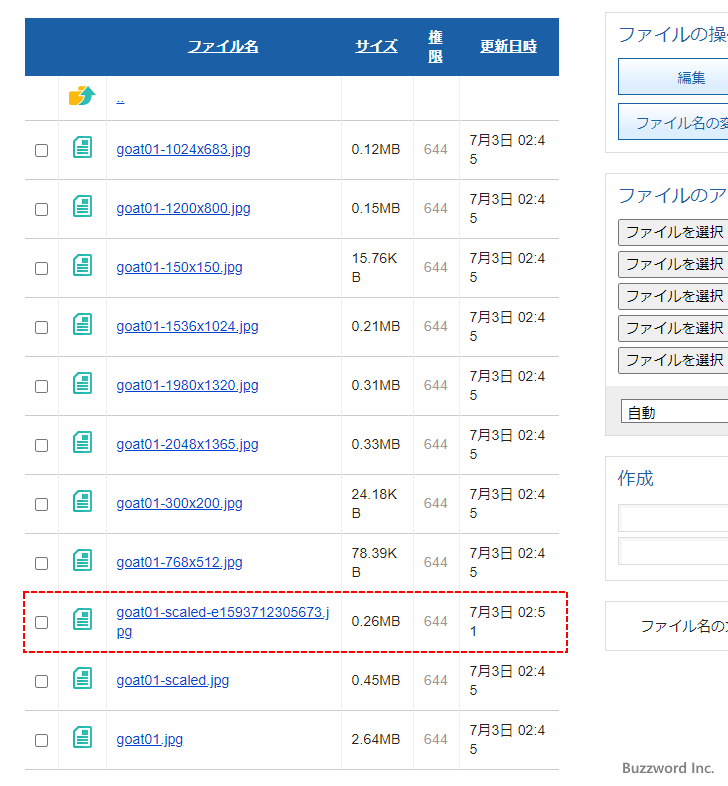Click file icon beside goat01-1024x683.jpg

coord(82,149)
